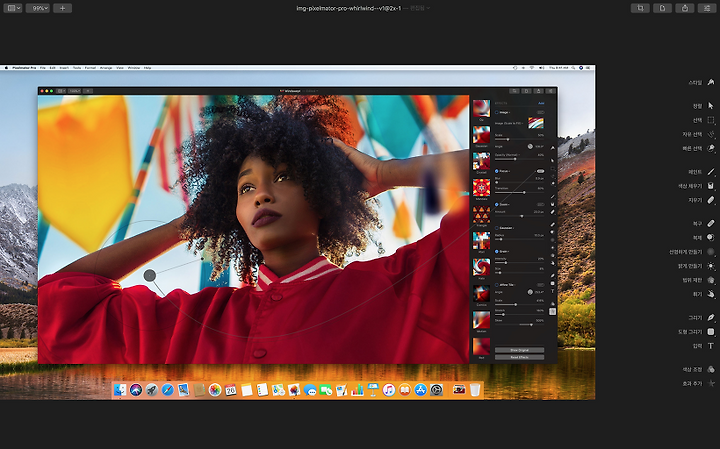Click the Trash icon in the pictured dock
The image size is (720, 449).
[x=475, y=390]
